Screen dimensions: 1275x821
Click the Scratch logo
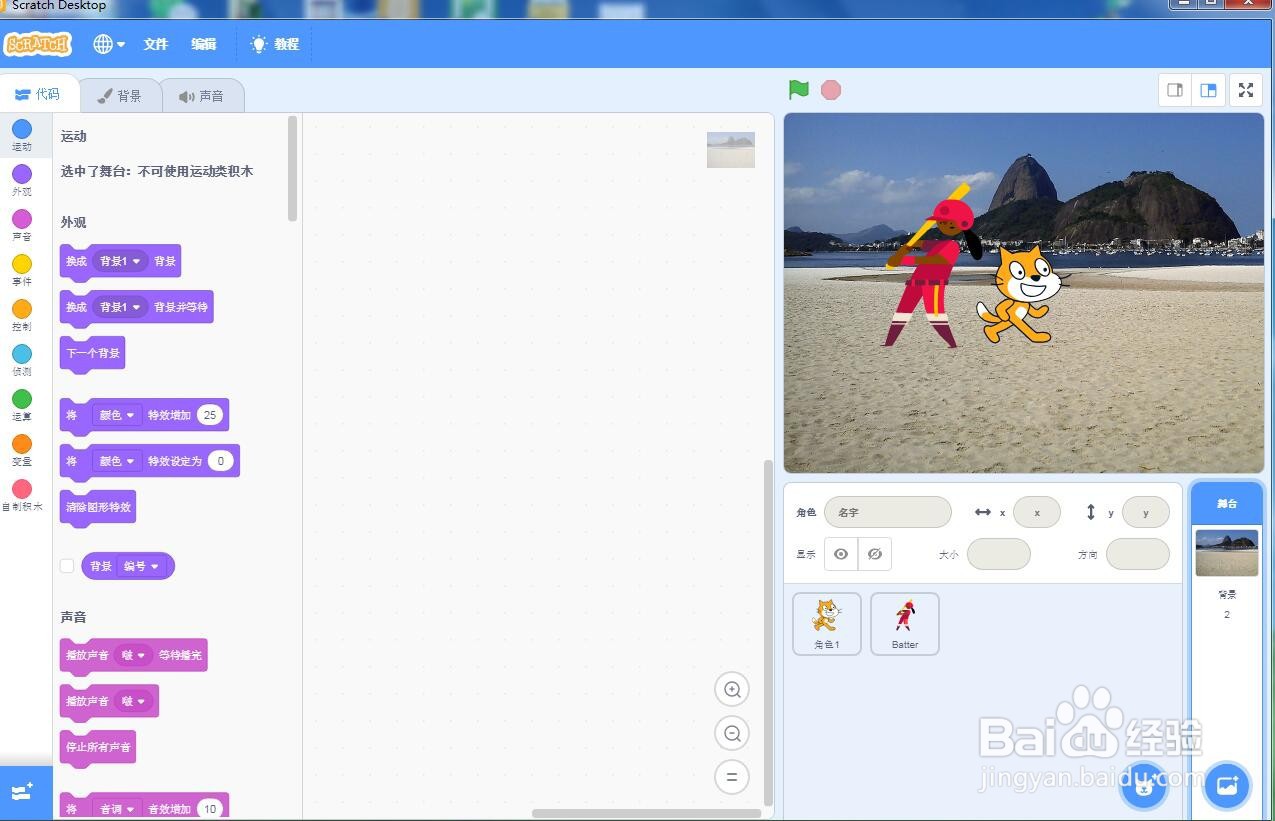38,44
